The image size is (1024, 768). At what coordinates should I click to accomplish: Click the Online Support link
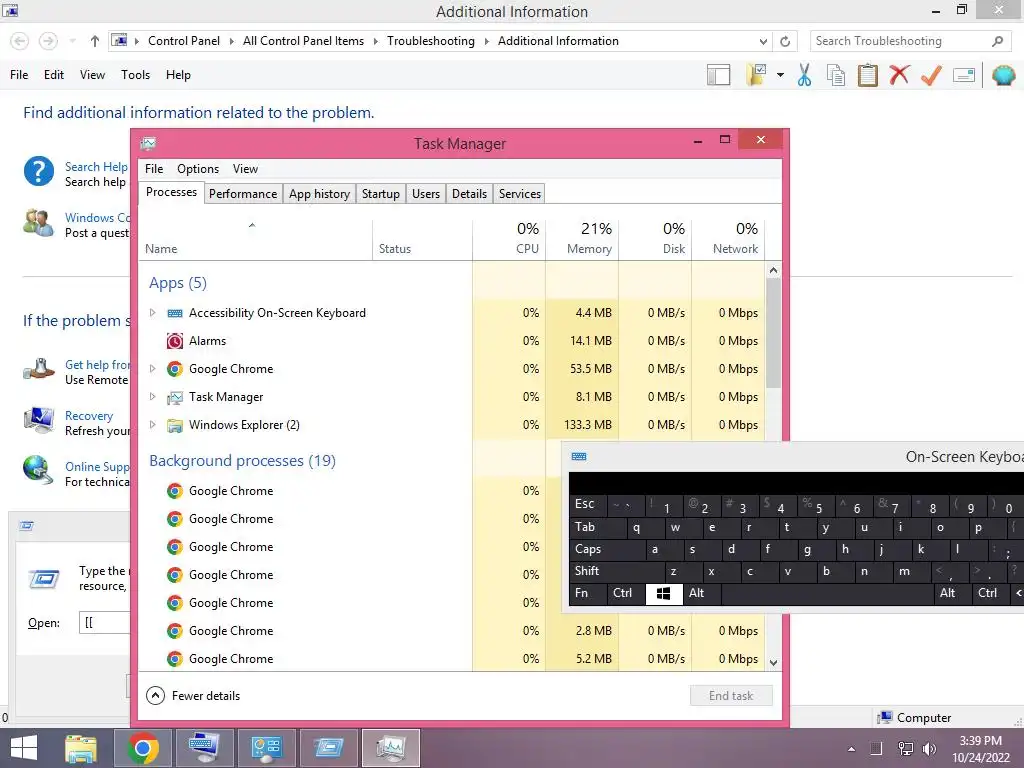[x=97, y=467]
